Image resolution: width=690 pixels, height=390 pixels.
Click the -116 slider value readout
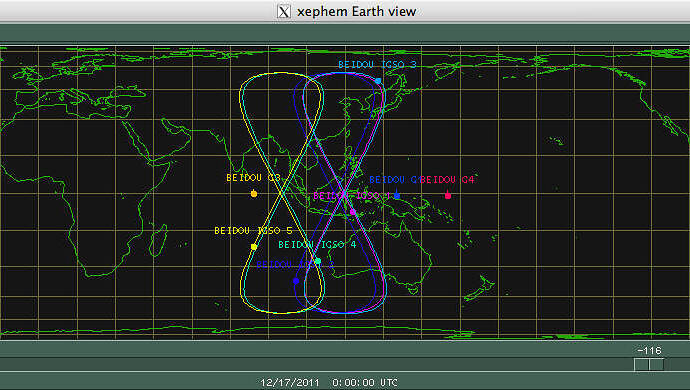coord(649,351)
